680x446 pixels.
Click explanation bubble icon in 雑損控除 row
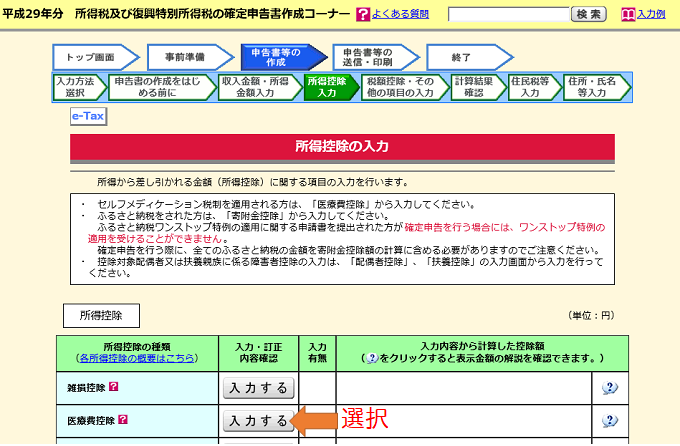610,388
